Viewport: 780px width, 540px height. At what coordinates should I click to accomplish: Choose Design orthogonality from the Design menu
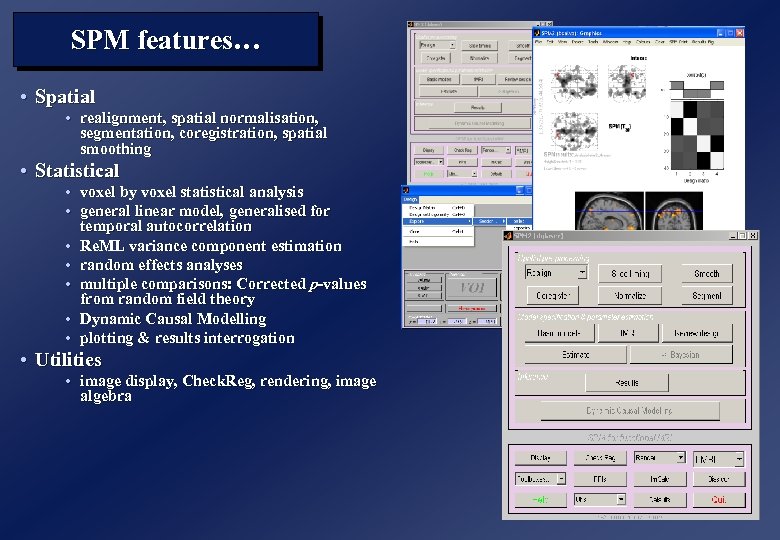(x=437, y=214)
